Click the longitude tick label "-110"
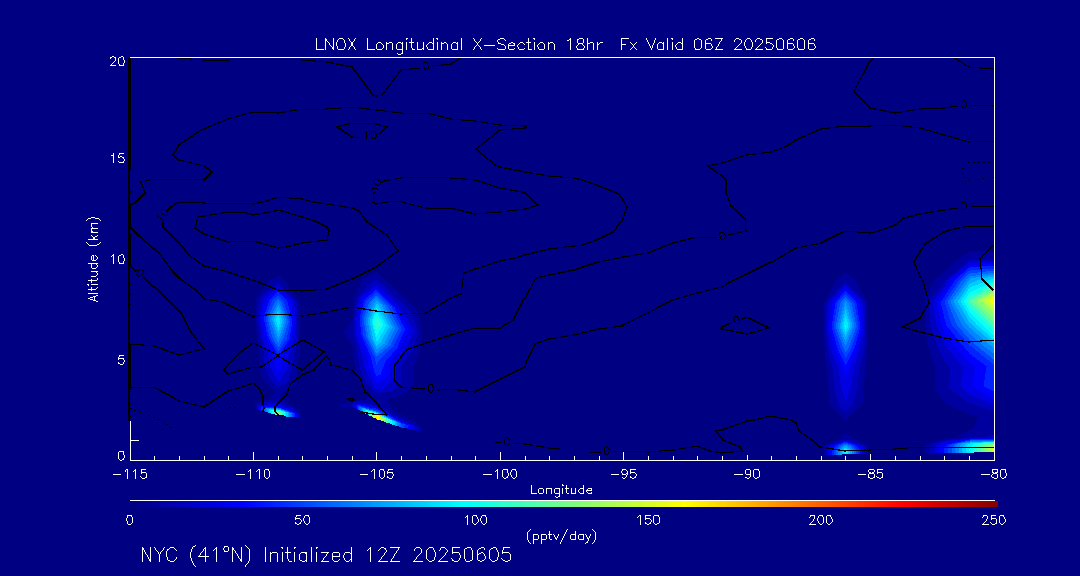Screen dimensions: 1080x576 [x=253, y=475]
